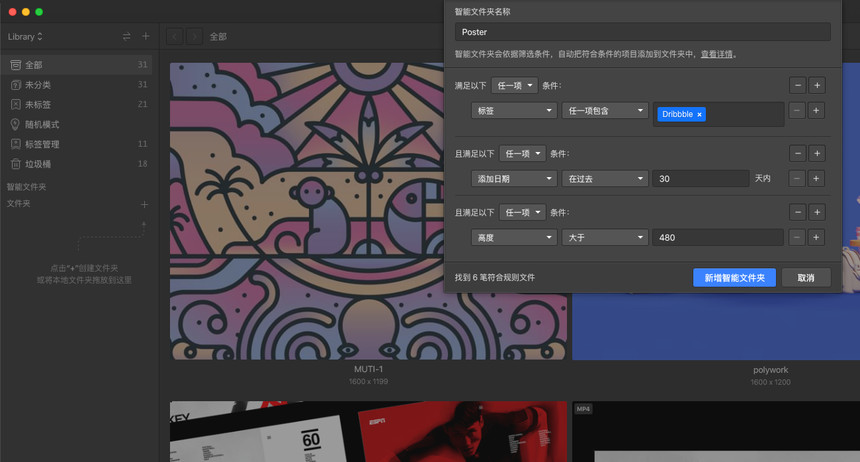Click the 标签管理 tag icon
The height and width of the screenshot is (462, 860).
(16, 144)
